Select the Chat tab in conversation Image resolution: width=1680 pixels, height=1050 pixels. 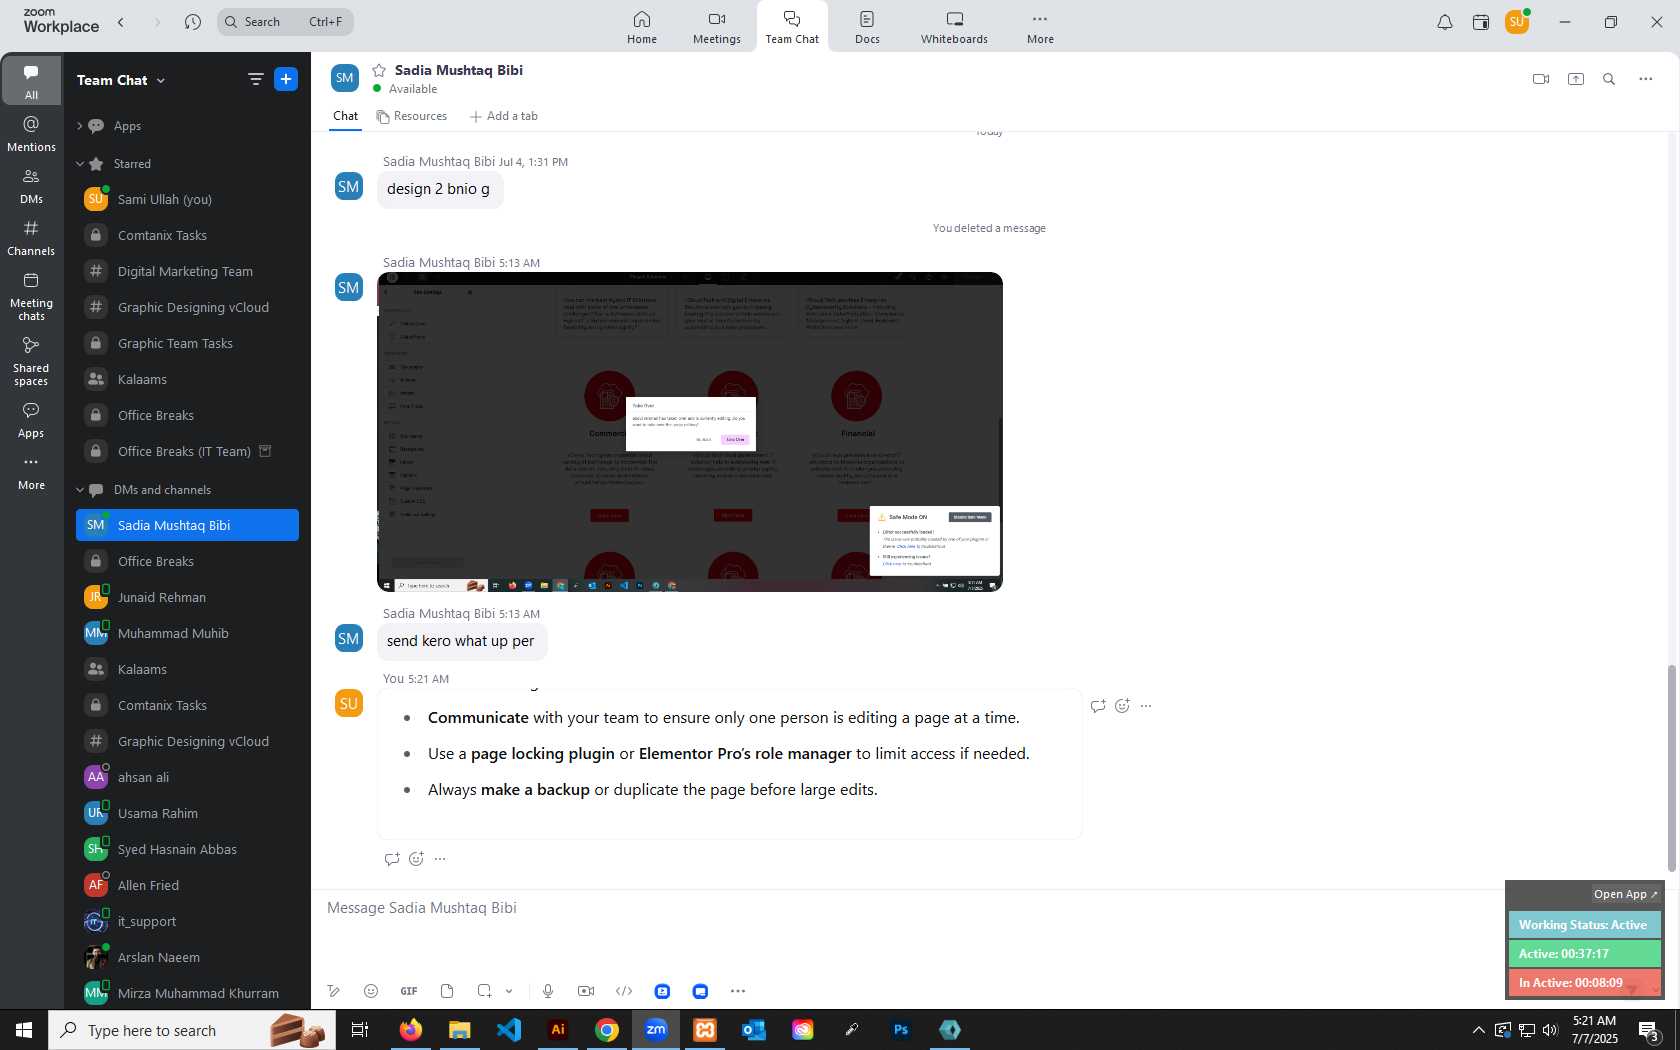click(x=345, y=116)
